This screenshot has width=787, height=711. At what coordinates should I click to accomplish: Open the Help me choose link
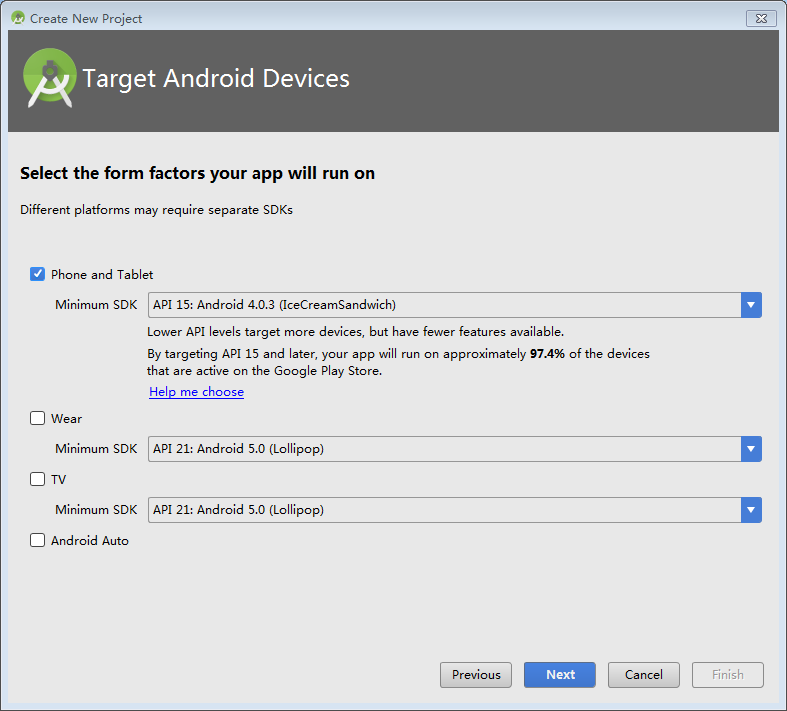pos(196,392)
